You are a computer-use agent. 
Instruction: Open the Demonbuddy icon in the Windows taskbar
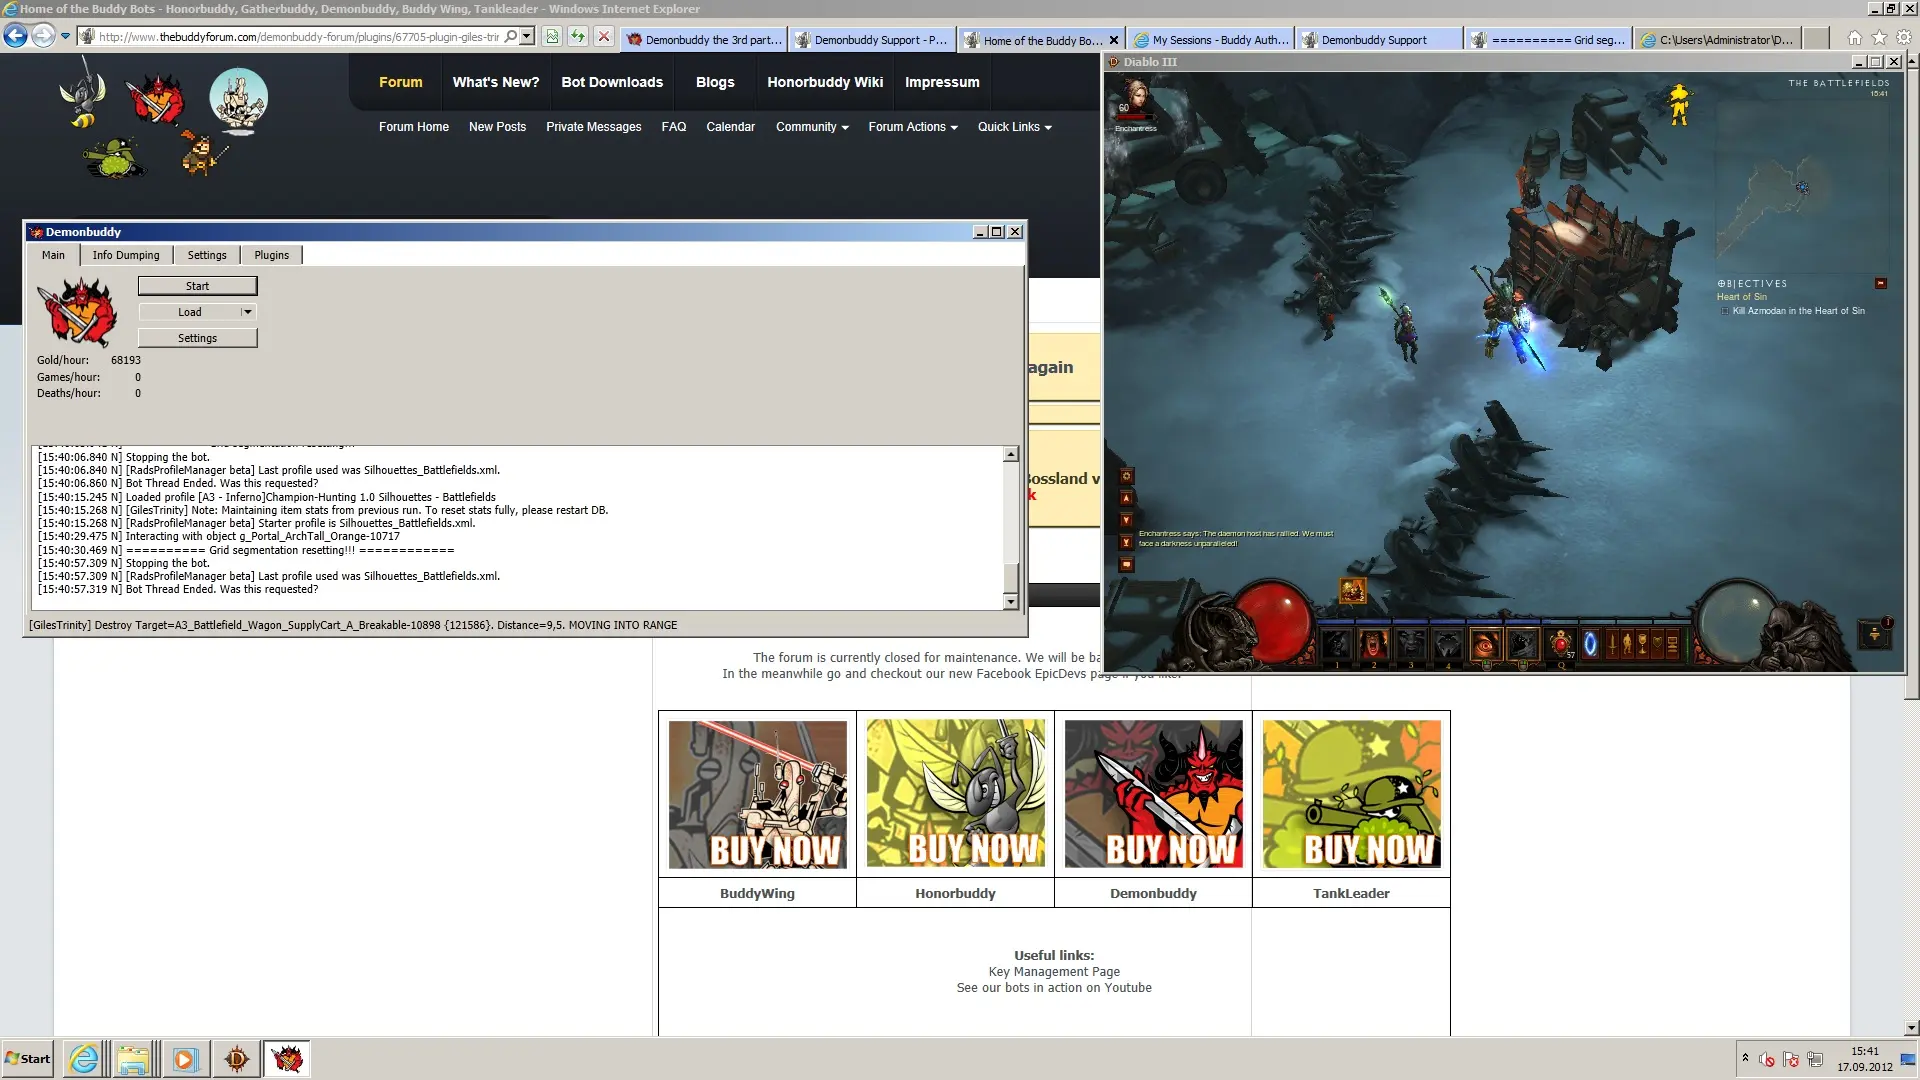click(x=287, y=1058)
